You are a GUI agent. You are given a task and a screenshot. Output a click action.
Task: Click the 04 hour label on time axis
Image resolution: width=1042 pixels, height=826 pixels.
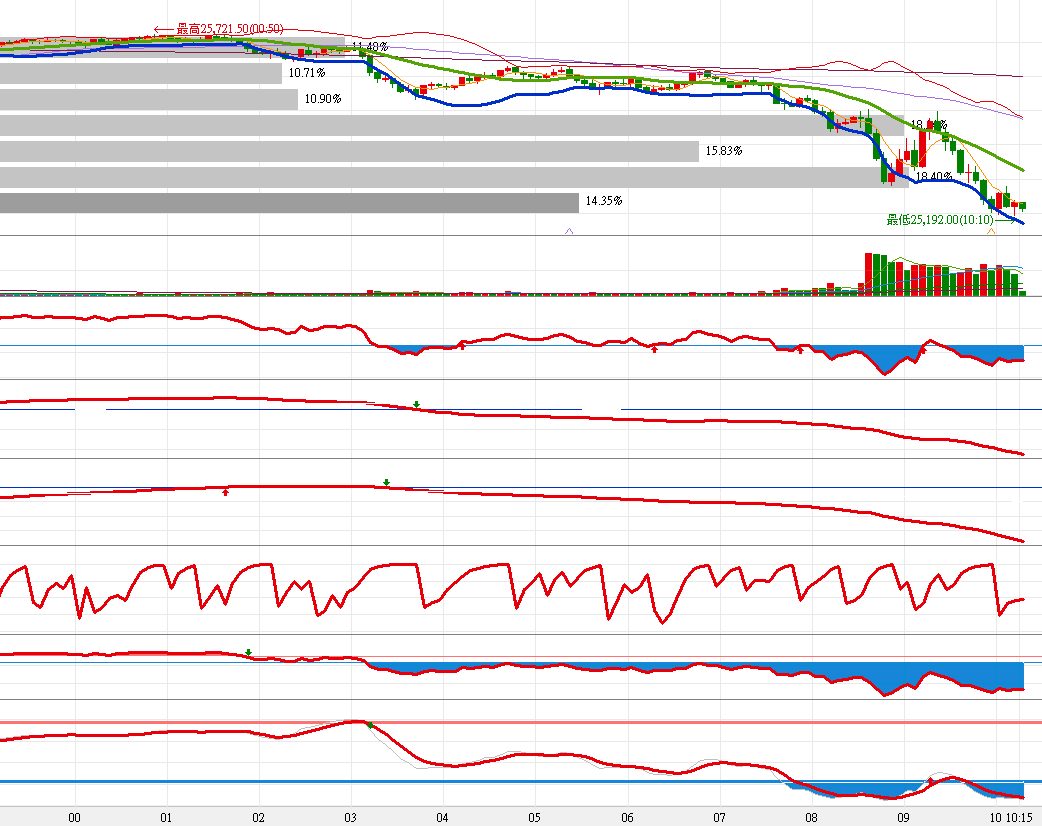(x=443, y=818)
